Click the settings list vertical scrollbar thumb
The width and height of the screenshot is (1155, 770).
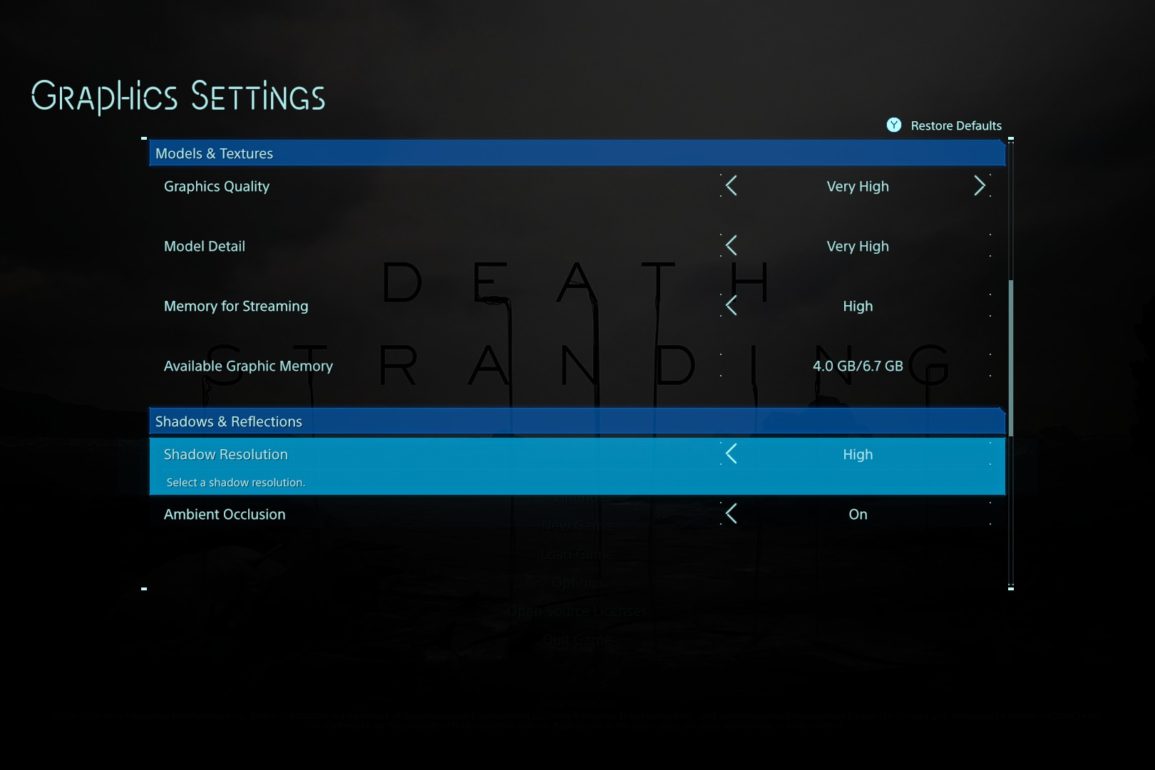click(1011, 358)
